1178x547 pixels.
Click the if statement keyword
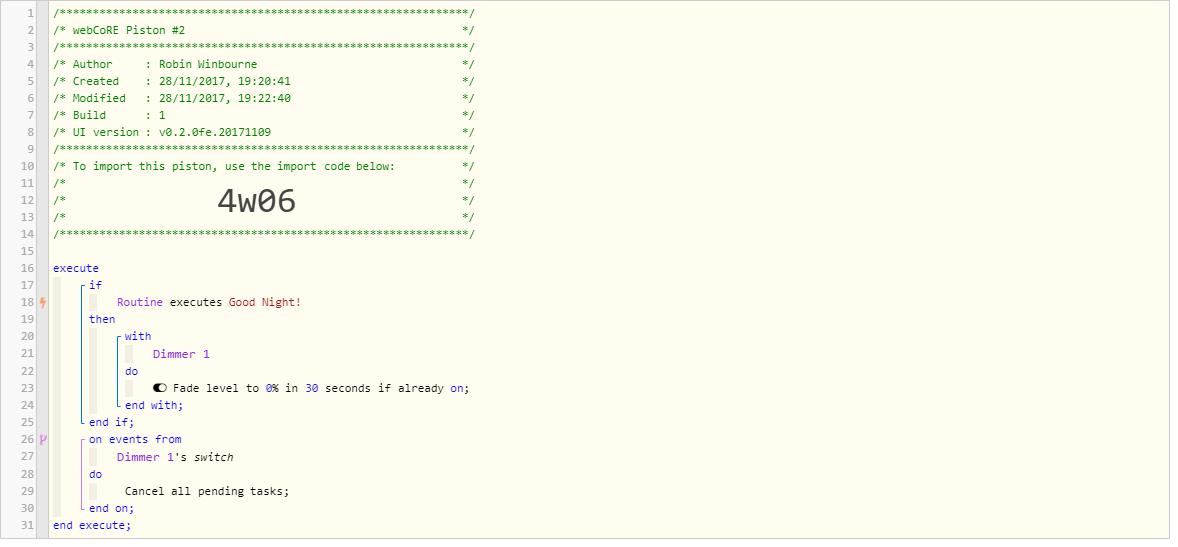(95, 286)
